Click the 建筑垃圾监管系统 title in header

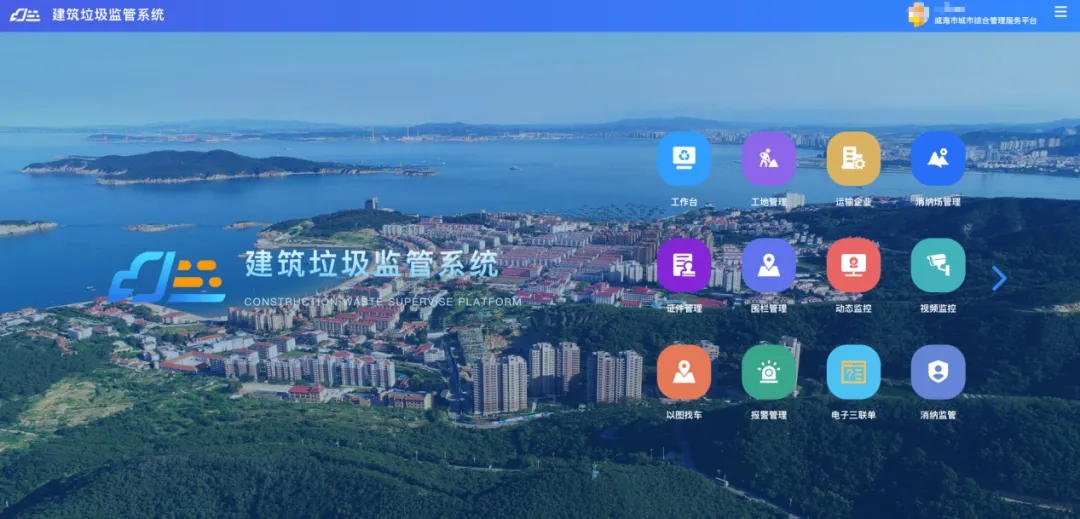pos(108,15)
